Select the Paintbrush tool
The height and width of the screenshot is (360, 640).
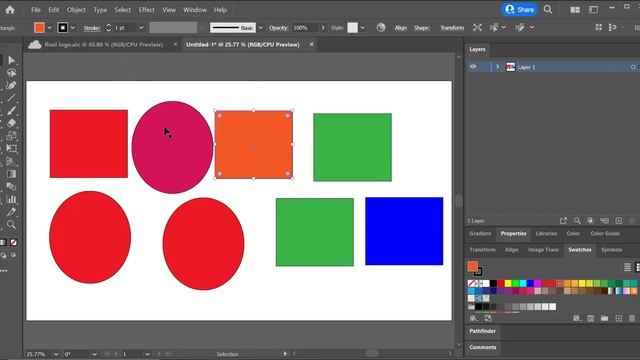(11, 111)
